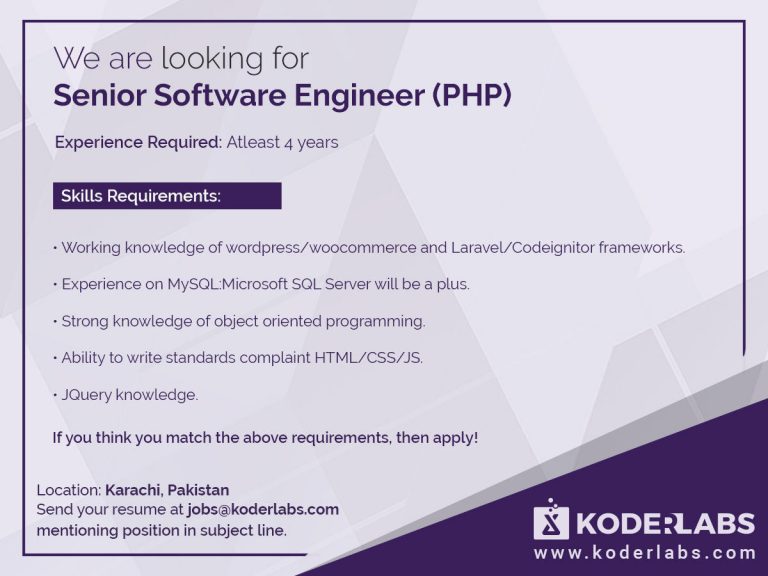Click the "We are looking for" heading

[180, 57]
